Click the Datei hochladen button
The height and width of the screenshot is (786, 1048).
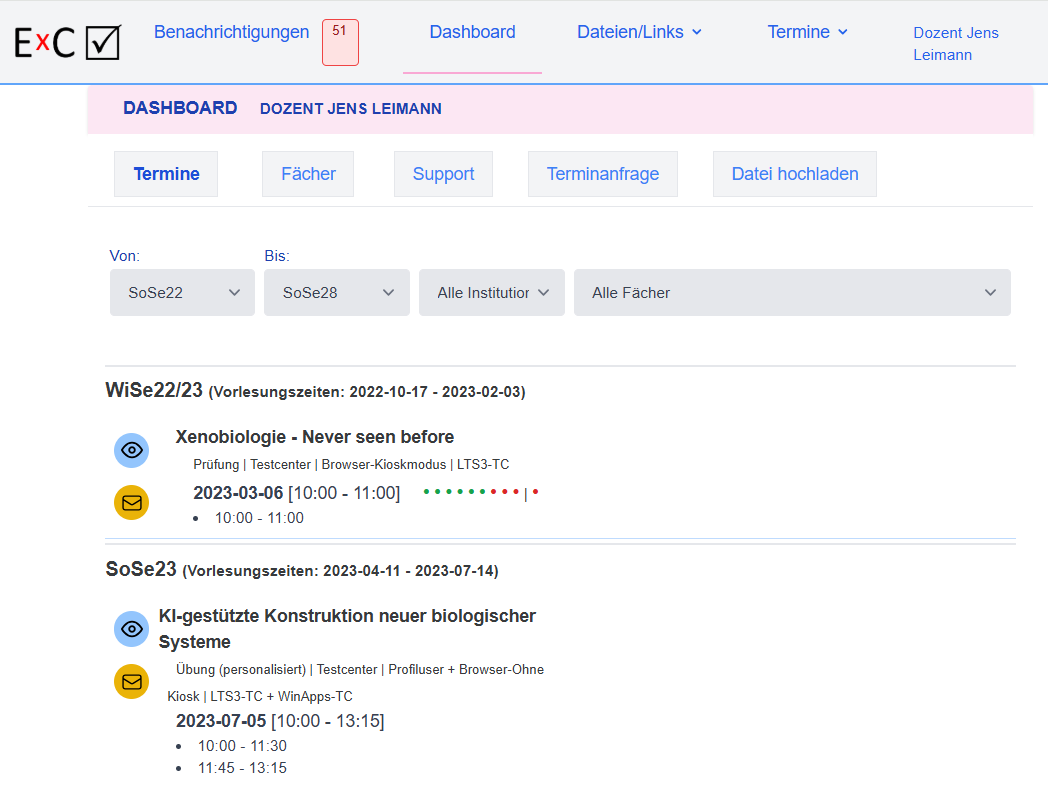tap(794, 174)
